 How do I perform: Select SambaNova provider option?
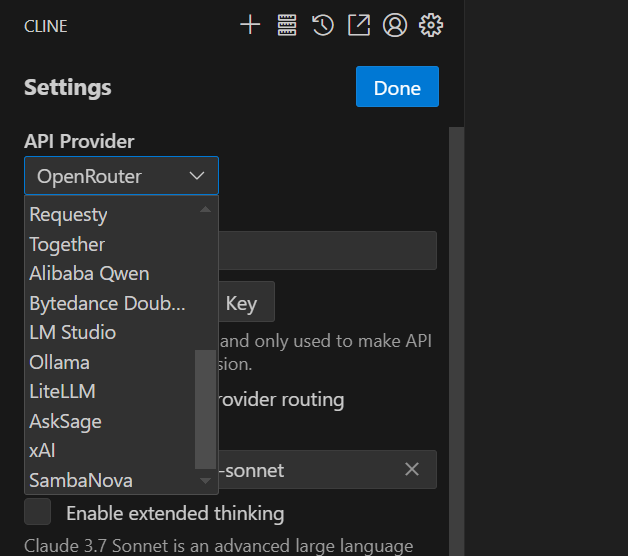[112, 480]
